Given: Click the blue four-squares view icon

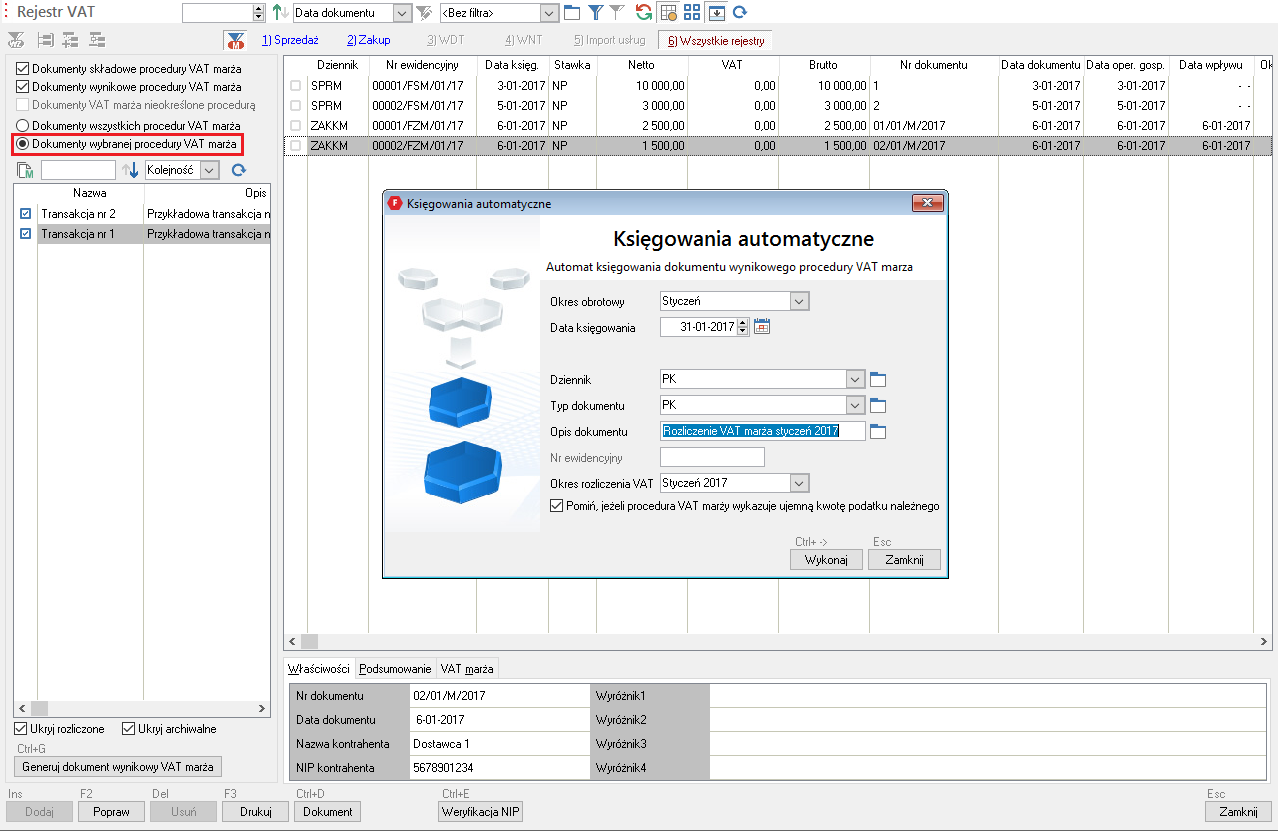Looking at the screenshot, I should (692, 13).
